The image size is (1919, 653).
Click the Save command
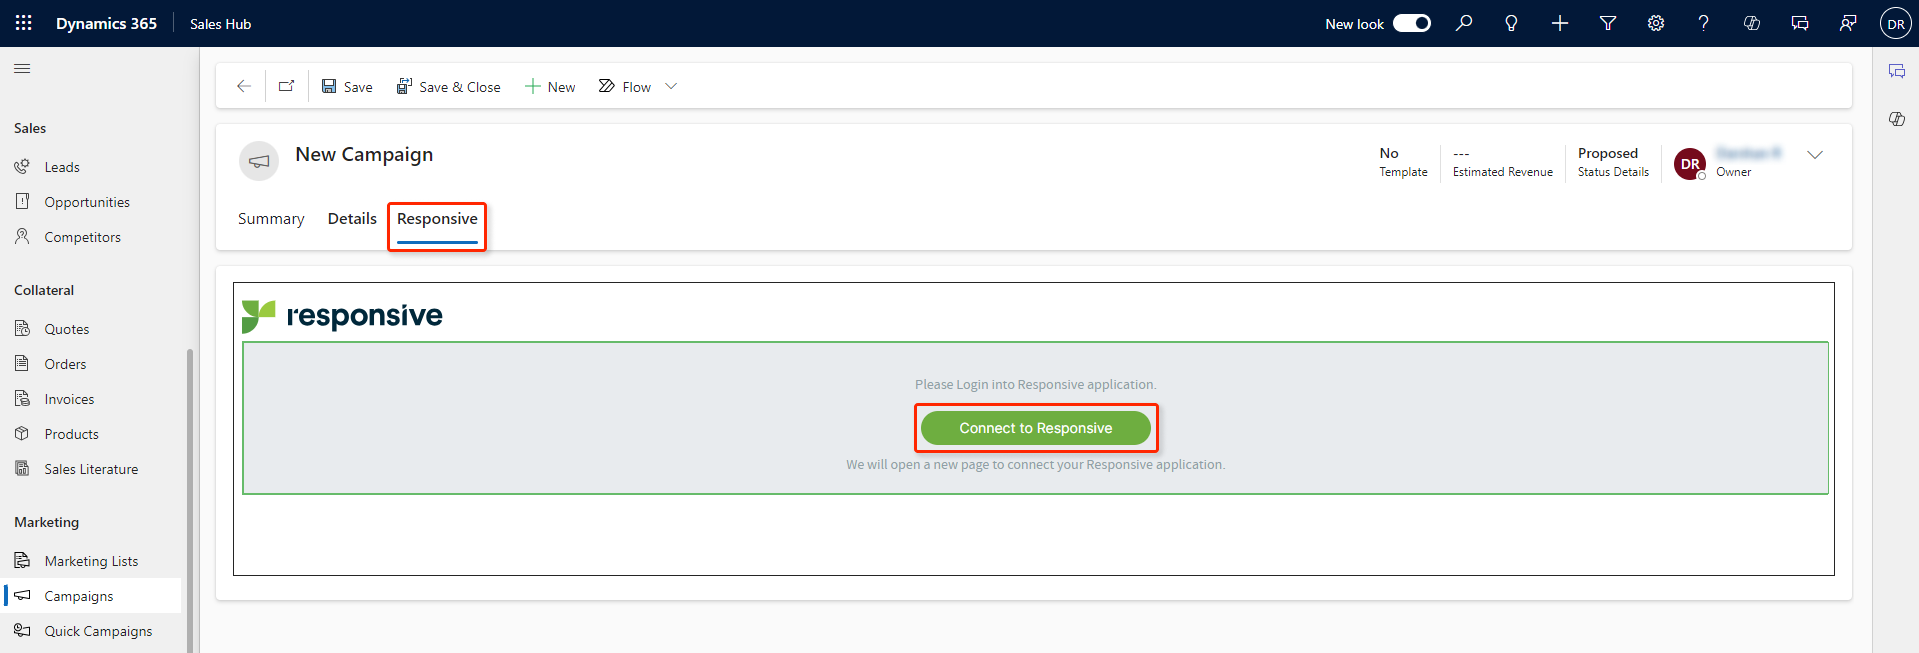click(347, 87)
